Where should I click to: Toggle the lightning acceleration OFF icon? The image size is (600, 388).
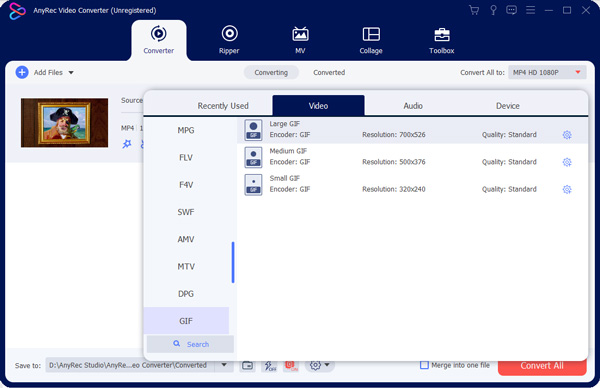(x=270, y=366)
